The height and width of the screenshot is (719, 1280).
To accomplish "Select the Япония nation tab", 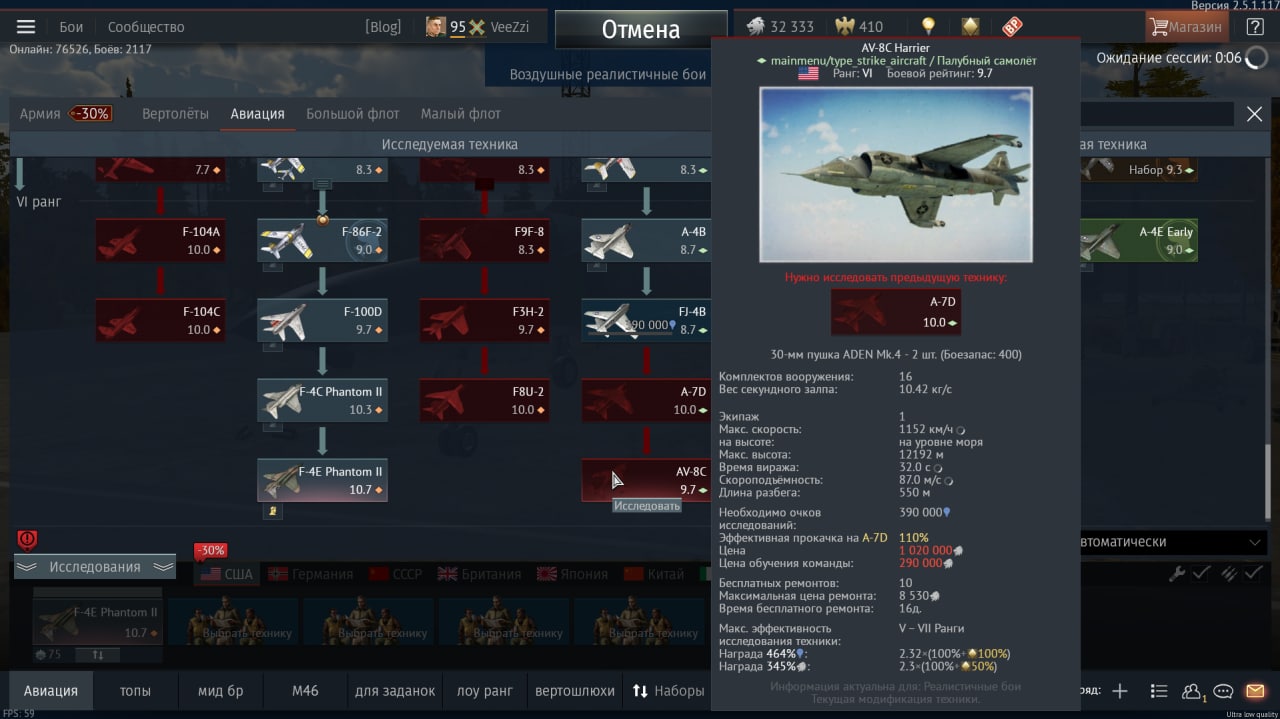I will 571,574.
